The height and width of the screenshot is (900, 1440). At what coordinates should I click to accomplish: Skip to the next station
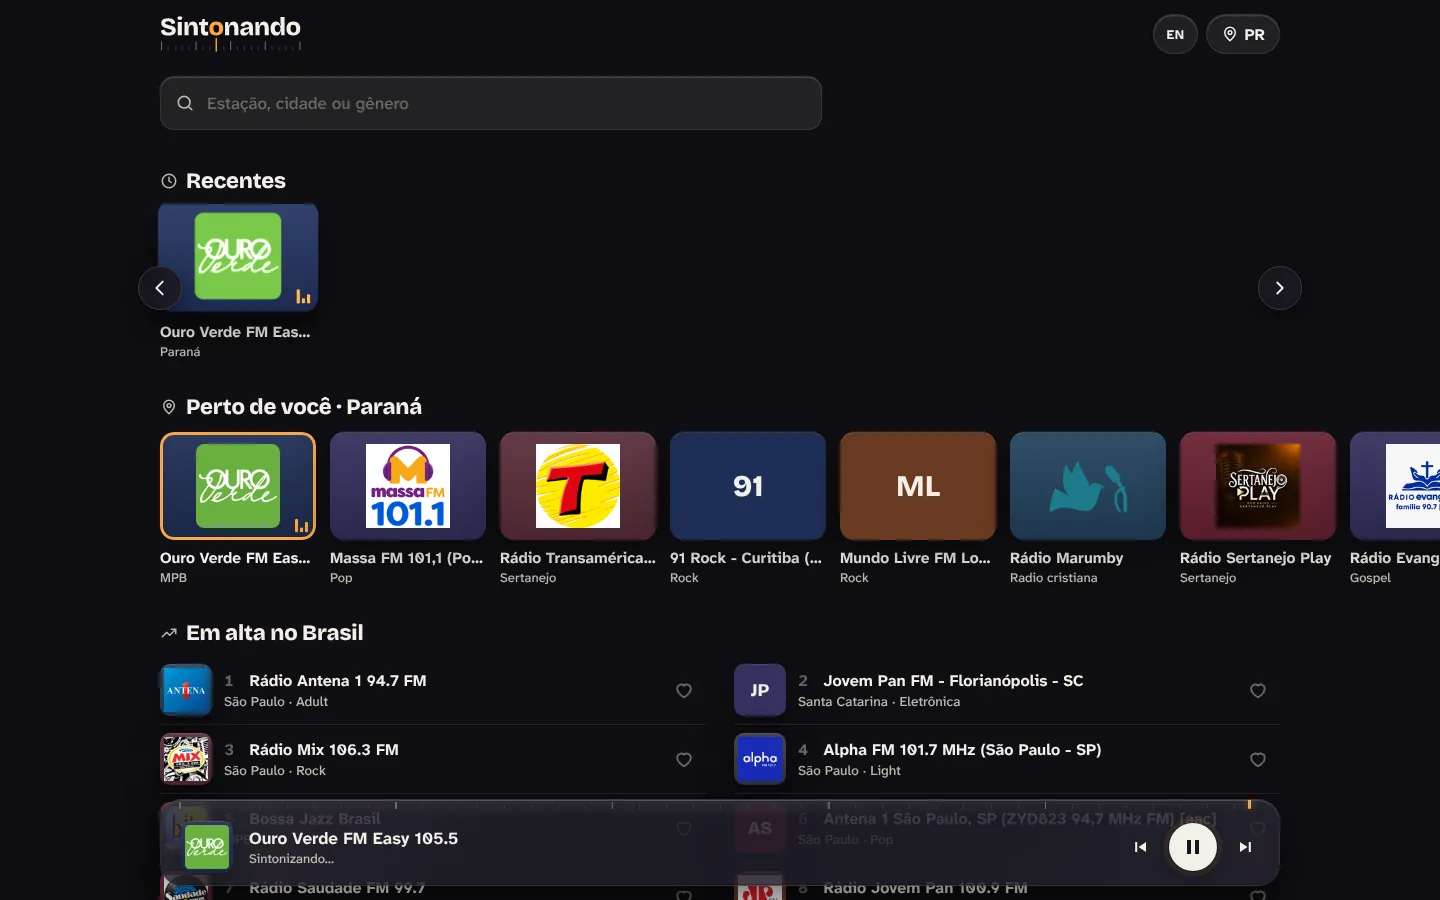(x=1245, y=847)
